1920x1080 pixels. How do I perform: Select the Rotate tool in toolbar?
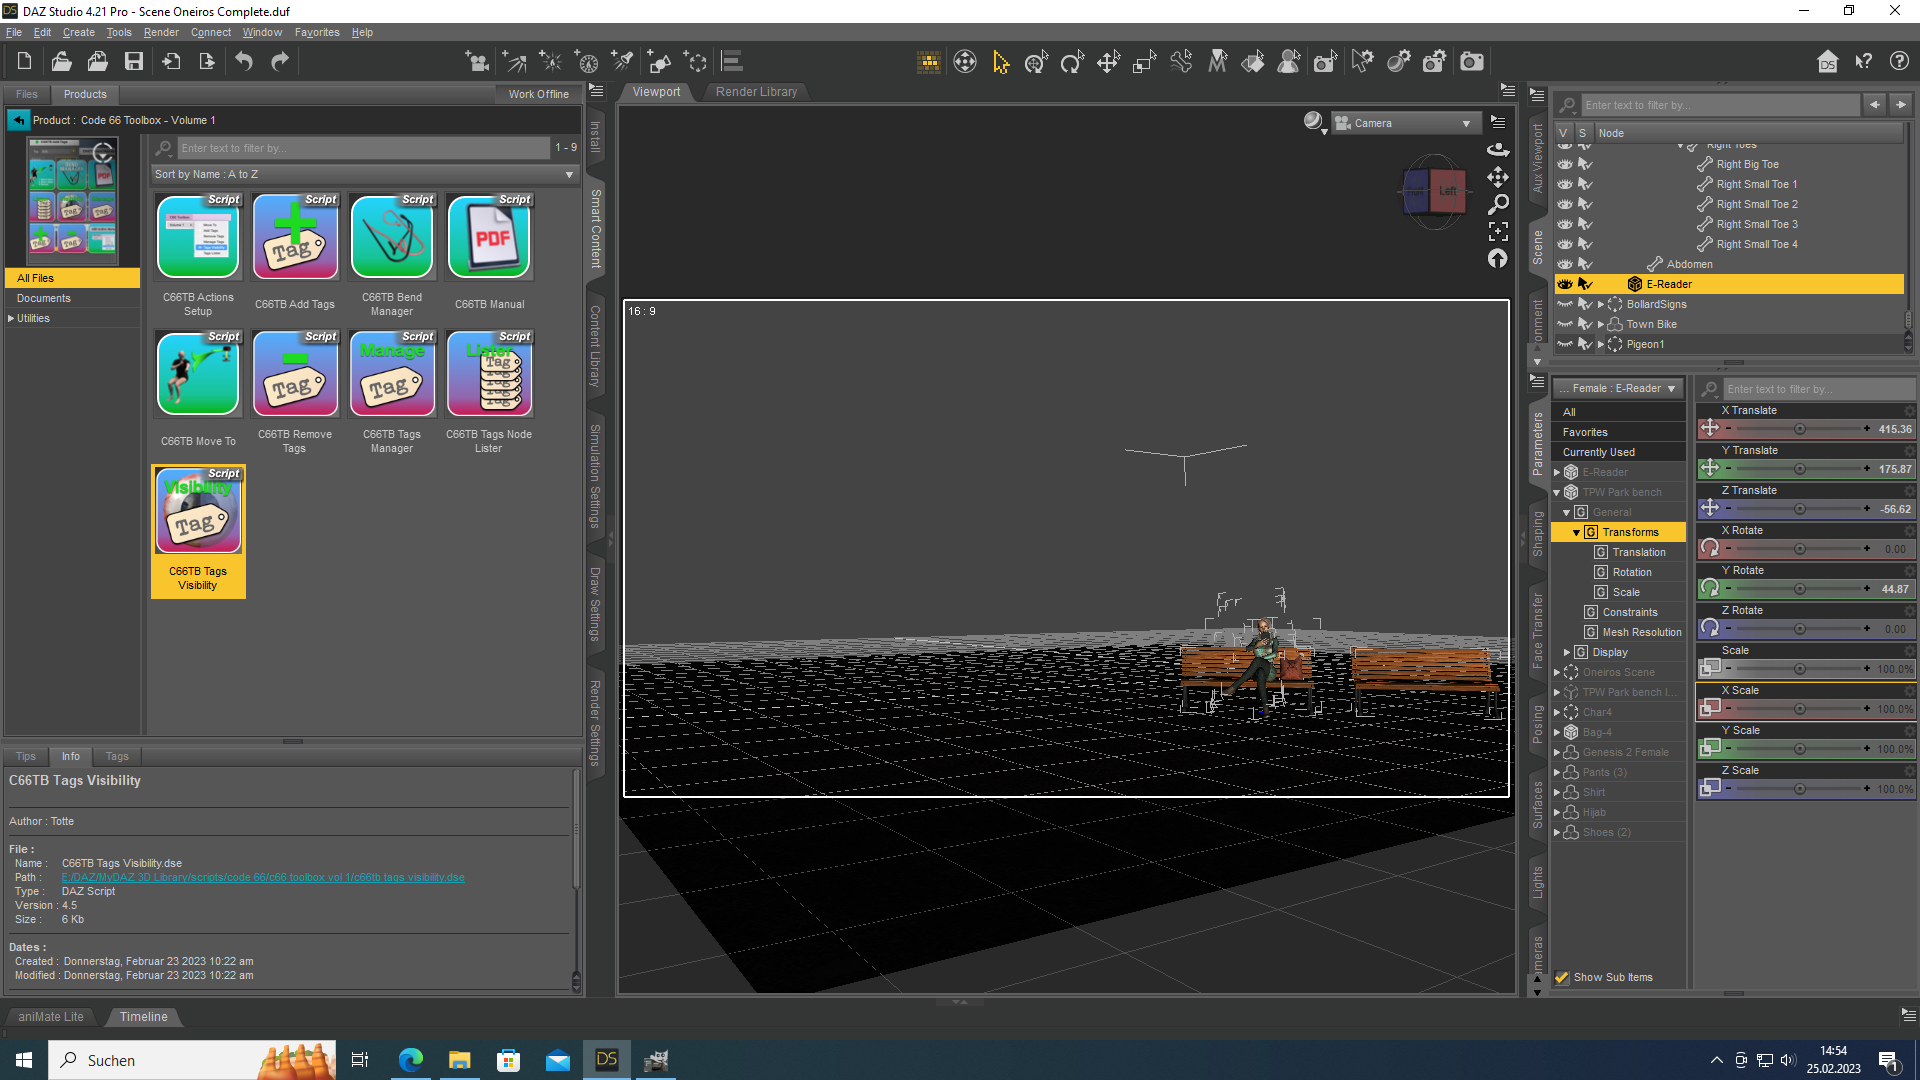1072,63
